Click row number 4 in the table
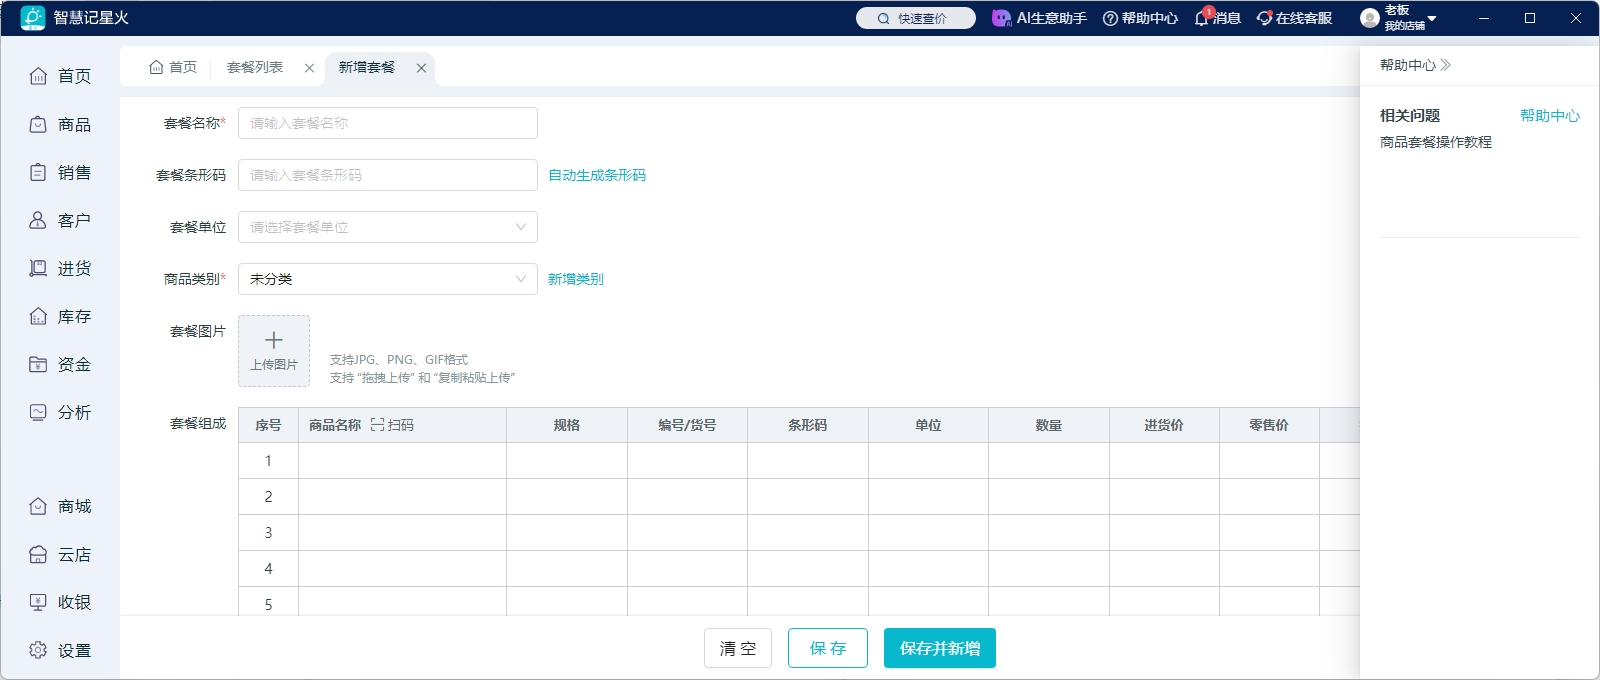Screen dimensions: 1600x680 (x=268, y=569)
